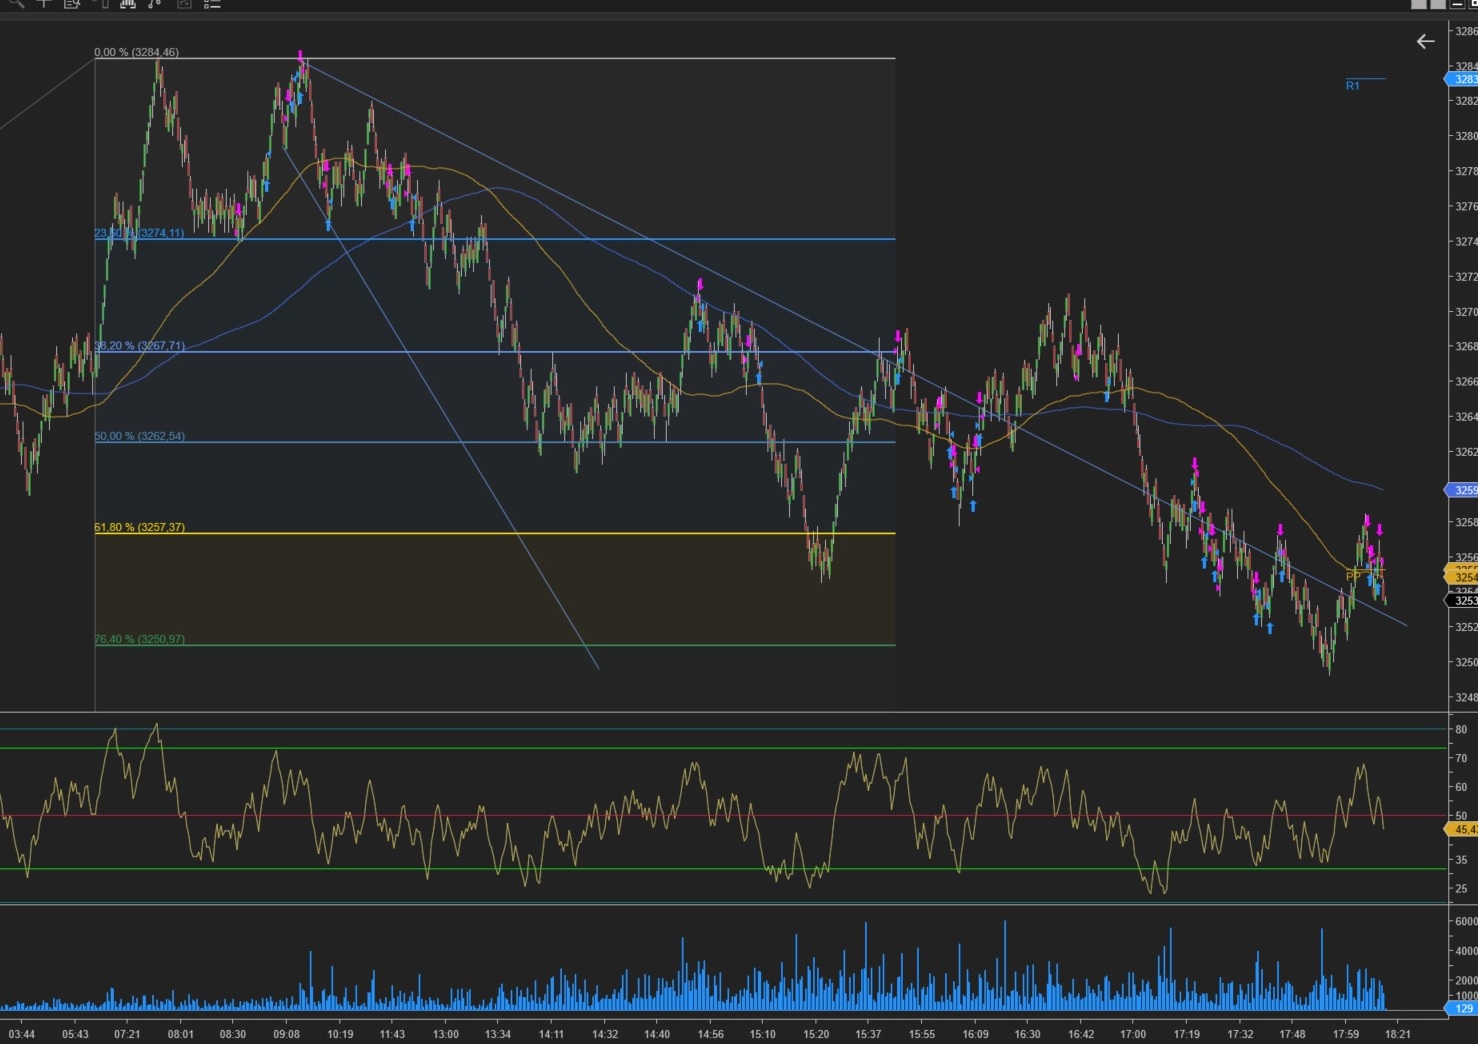Image resolution: width=1480 pixels, height=1048 pixels.
Task: Click the 3278 price axis label
Action: (x=1466, y=171)
